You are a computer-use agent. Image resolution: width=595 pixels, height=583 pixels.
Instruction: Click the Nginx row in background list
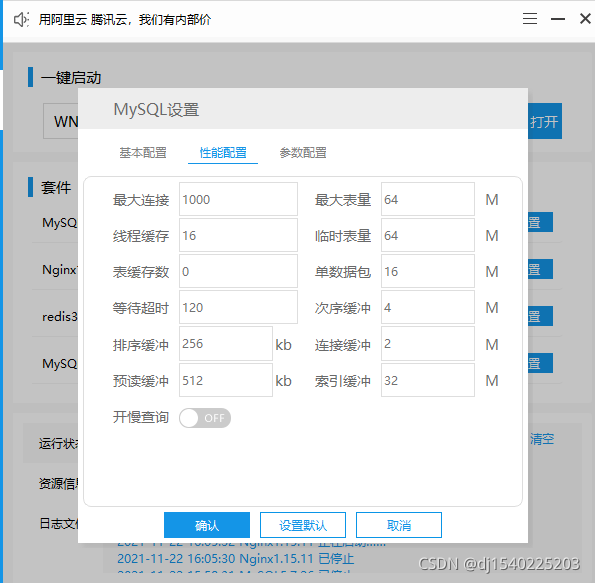60,269
